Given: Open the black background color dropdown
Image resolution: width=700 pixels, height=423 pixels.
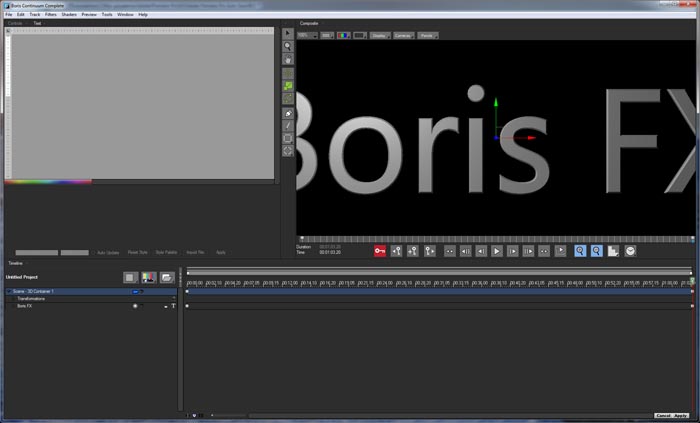Looking at the screenshot, I should pyautogui.click(x=360, y=35).
